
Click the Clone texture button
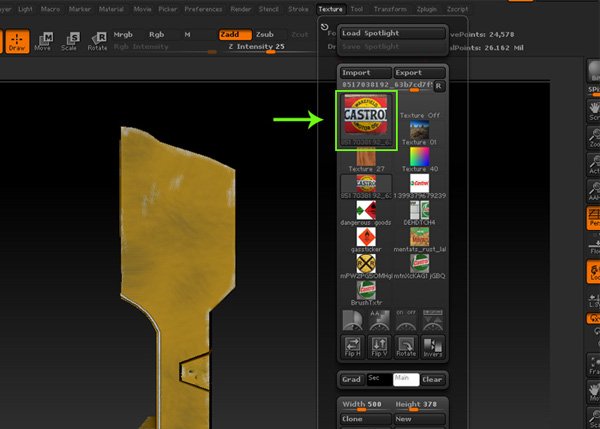click(x=366, y=419)
